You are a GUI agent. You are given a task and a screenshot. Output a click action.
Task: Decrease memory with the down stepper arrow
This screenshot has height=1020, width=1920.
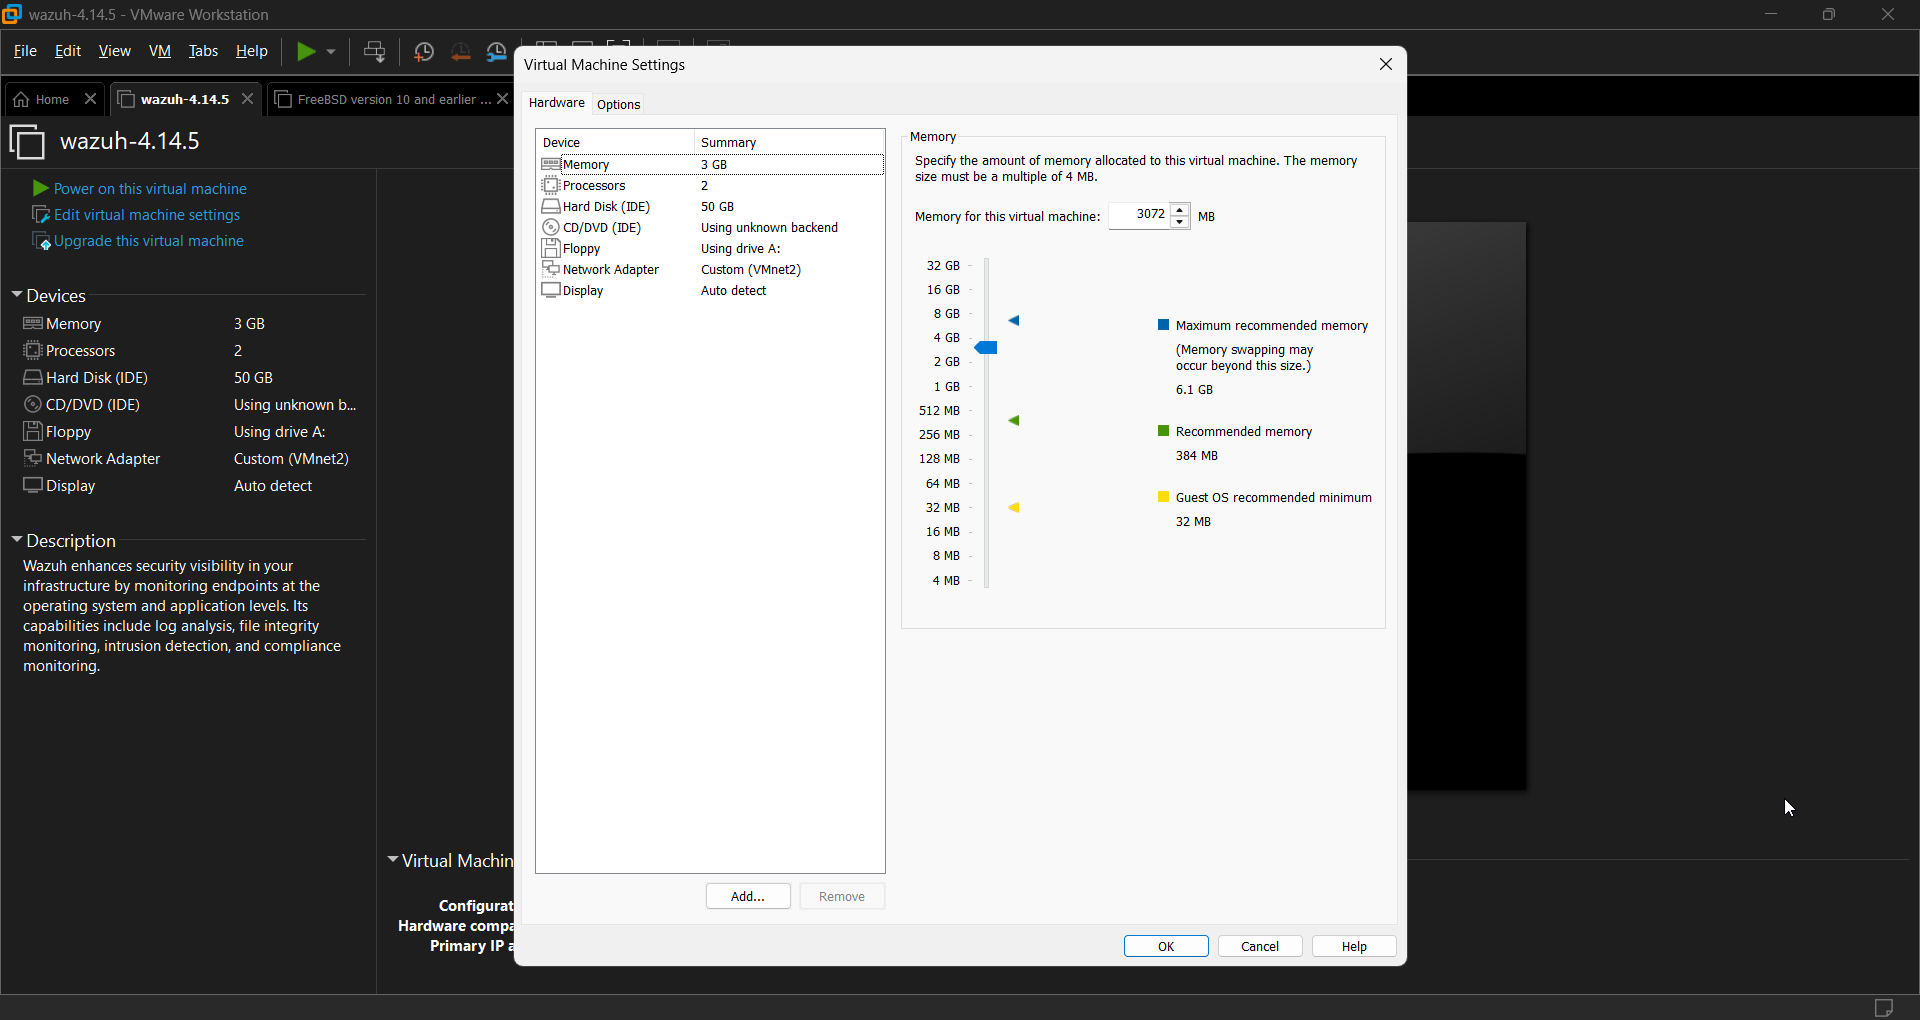(x=1181, y=222)
